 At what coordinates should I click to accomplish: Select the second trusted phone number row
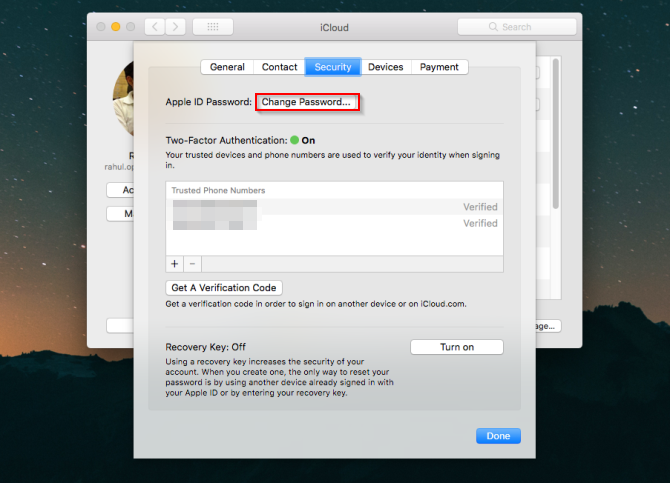click(x=334, y=223)
